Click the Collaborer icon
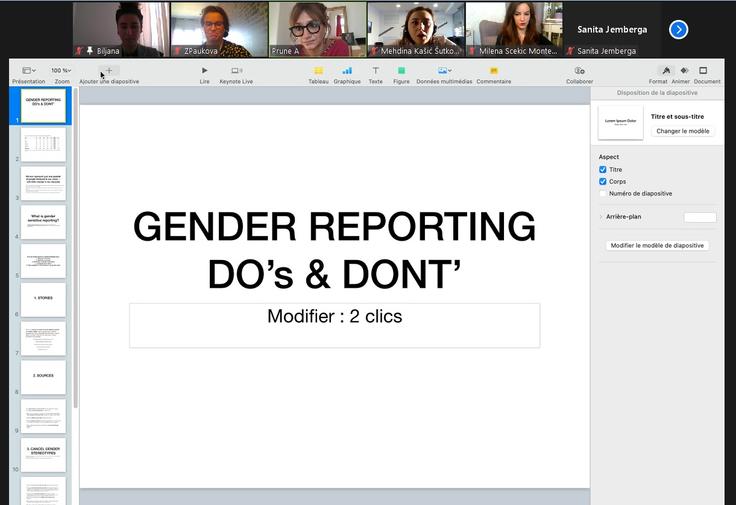 pyautogui.click(x=579, y=71)
